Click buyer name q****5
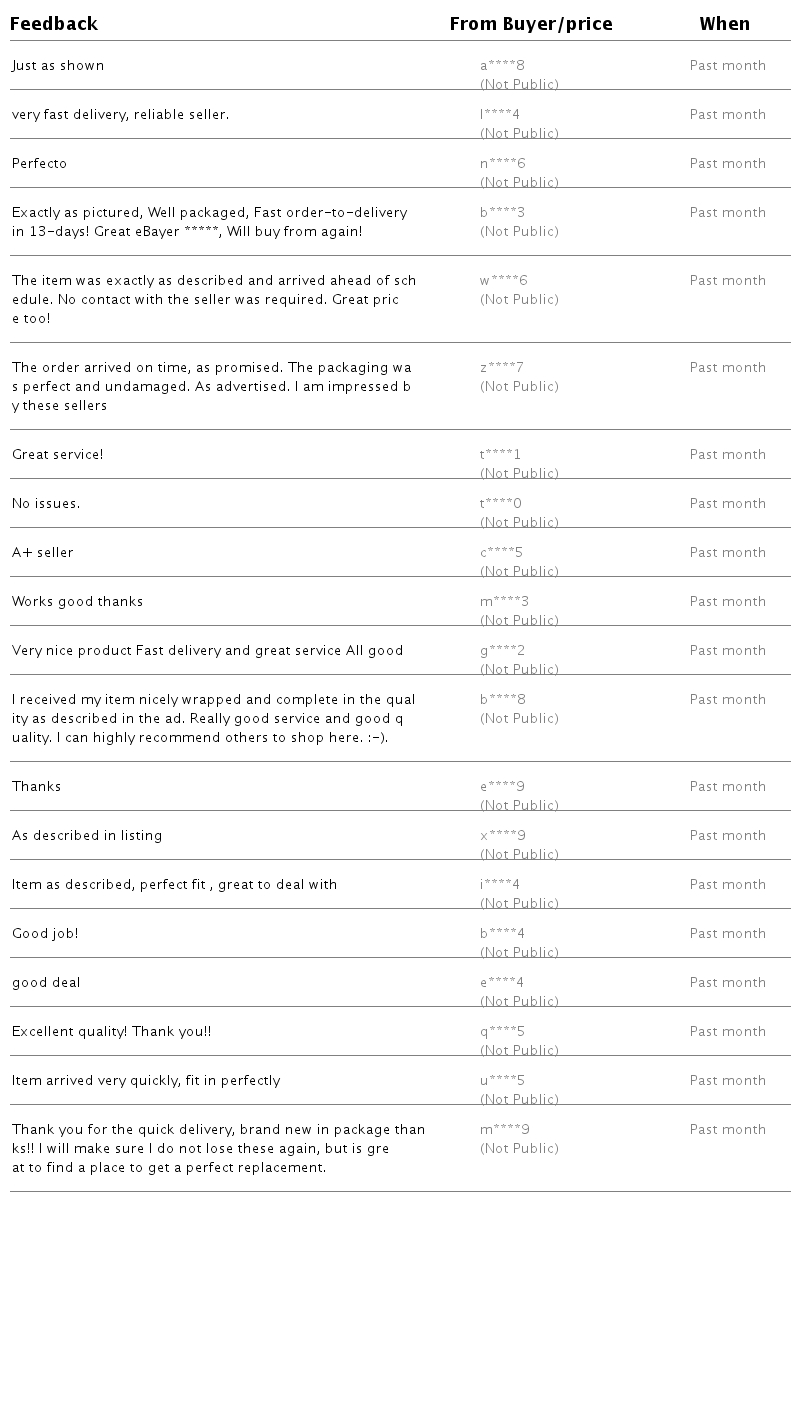Image resolution: width=800 pixels, height=1424 pixels. 502,1032
